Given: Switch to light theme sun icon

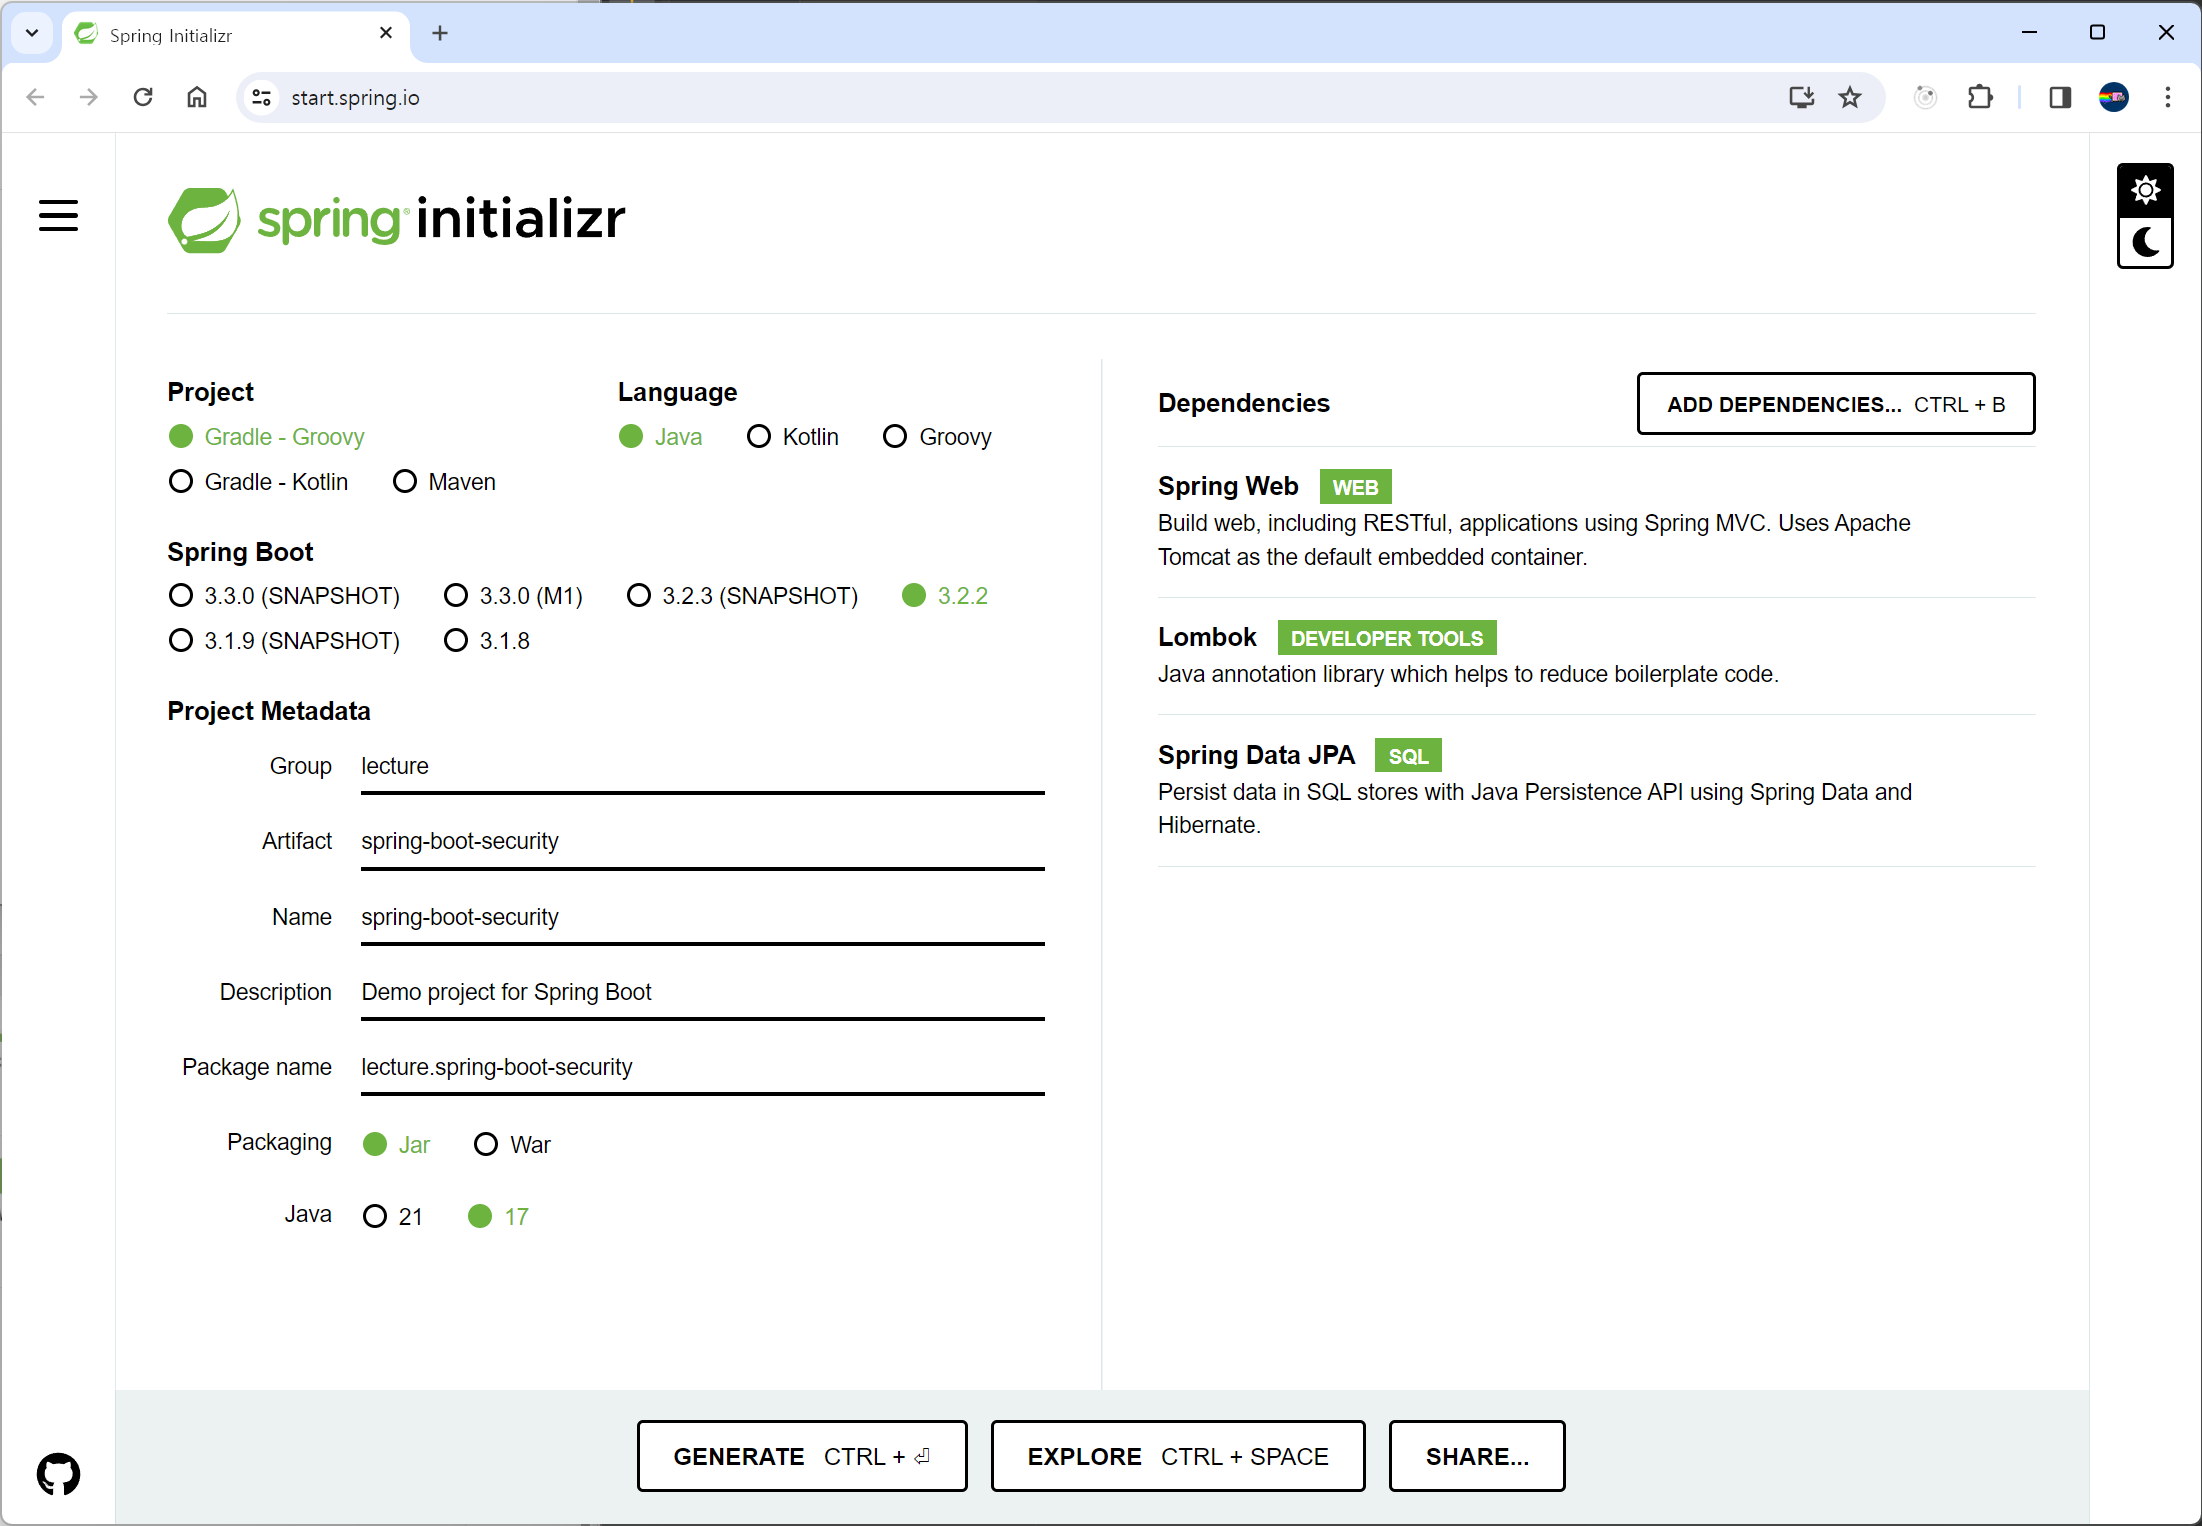Looking at the screenshot, I should pyautogui.click(x=2145, y=190).
